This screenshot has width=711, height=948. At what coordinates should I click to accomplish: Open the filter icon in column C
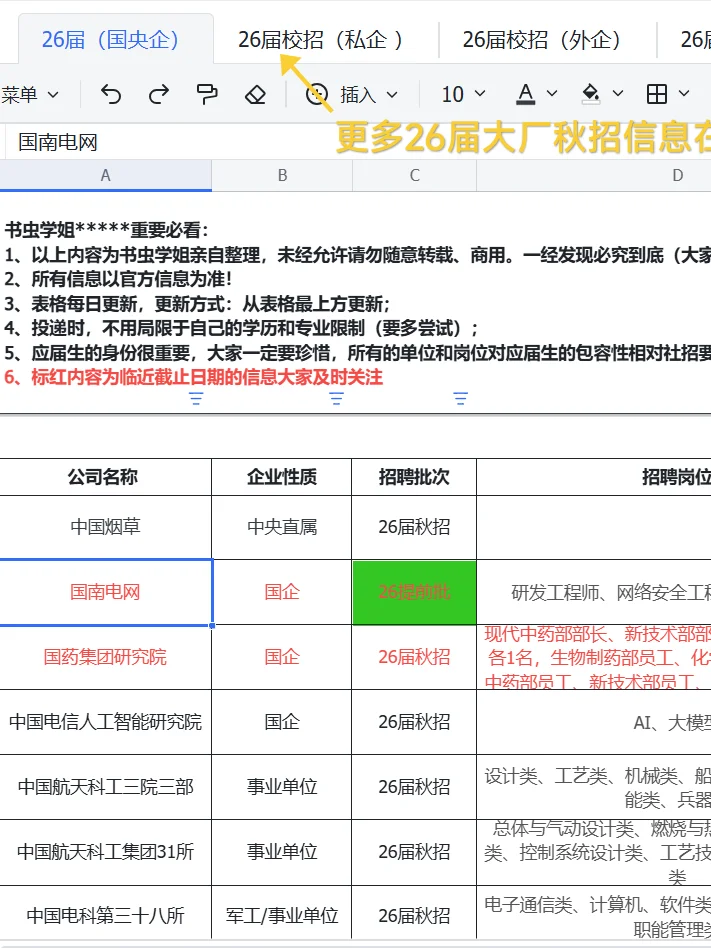(461, 398)
